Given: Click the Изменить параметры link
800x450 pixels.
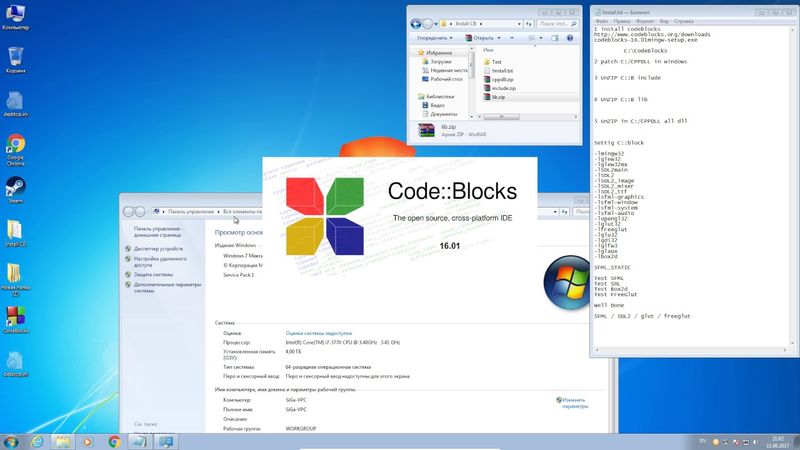Looking at the screenshot, I should coord(574,403).
